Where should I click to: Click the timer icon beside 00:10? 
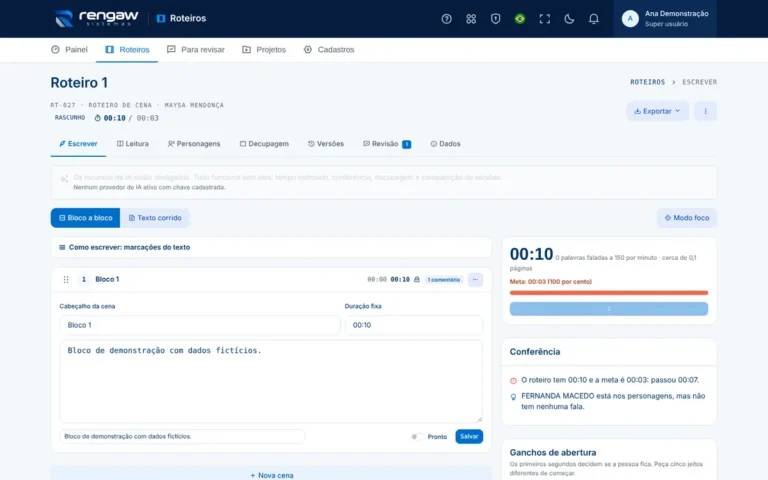coord(97,118)
